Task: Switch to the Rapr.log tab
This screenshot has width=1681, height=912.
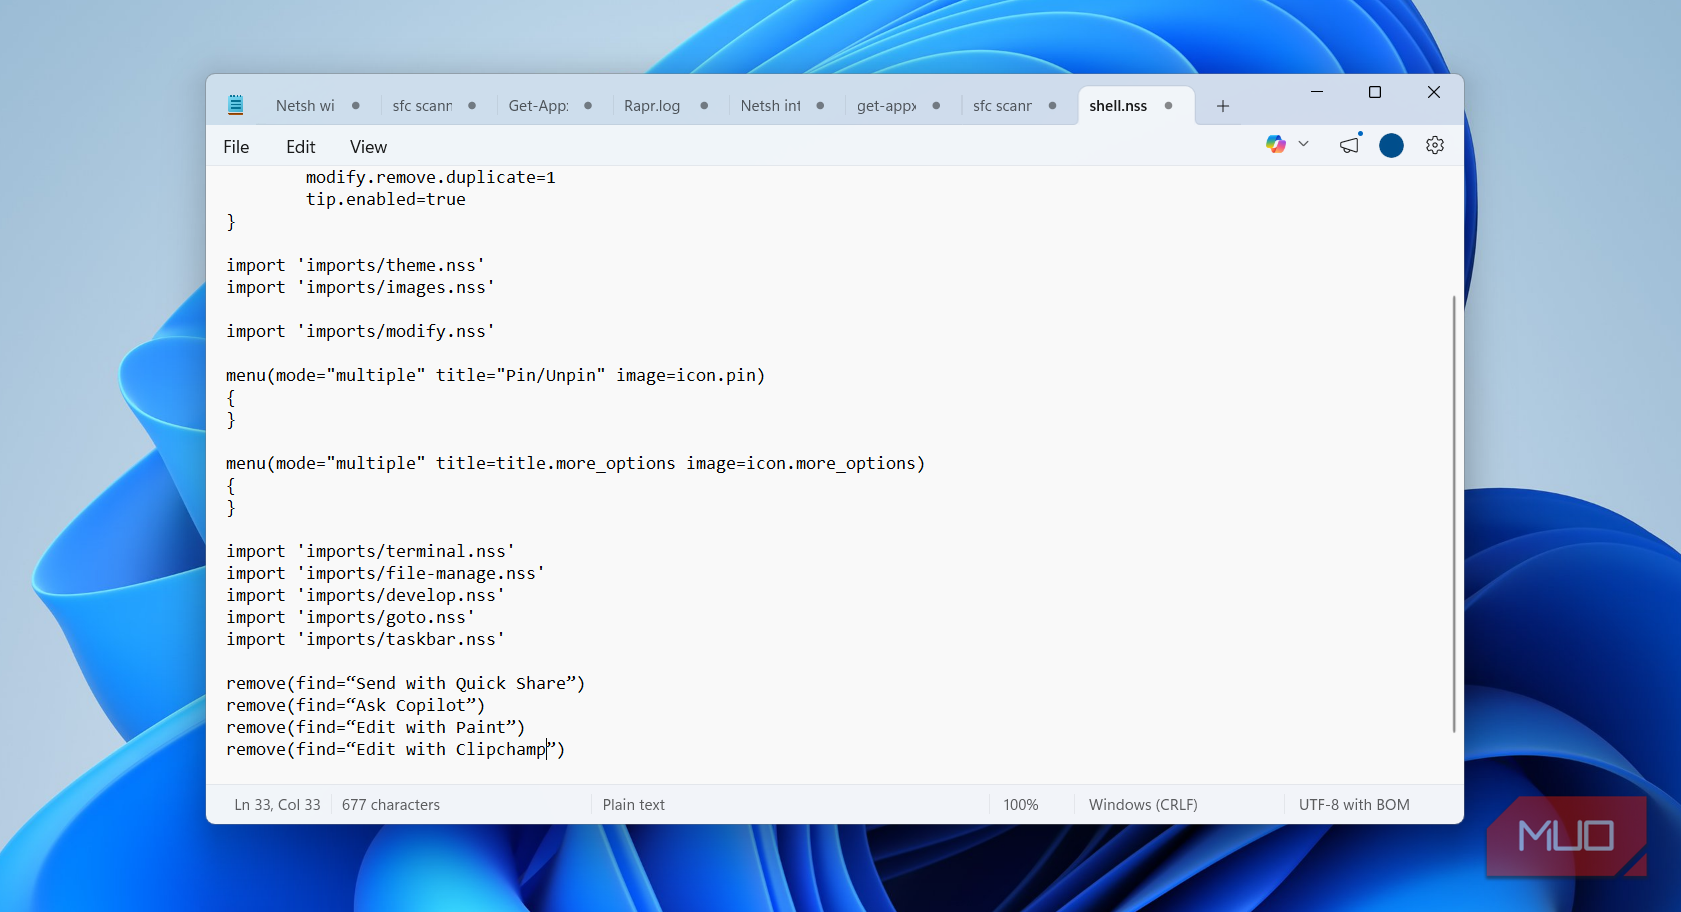Action: (x=652, y=106)
